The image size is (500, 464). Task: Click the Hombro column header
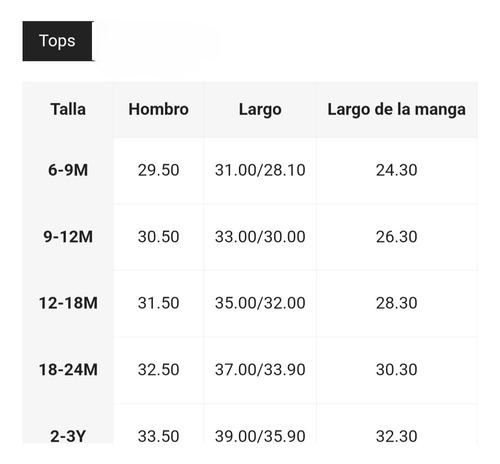click(x=159, y=109)
